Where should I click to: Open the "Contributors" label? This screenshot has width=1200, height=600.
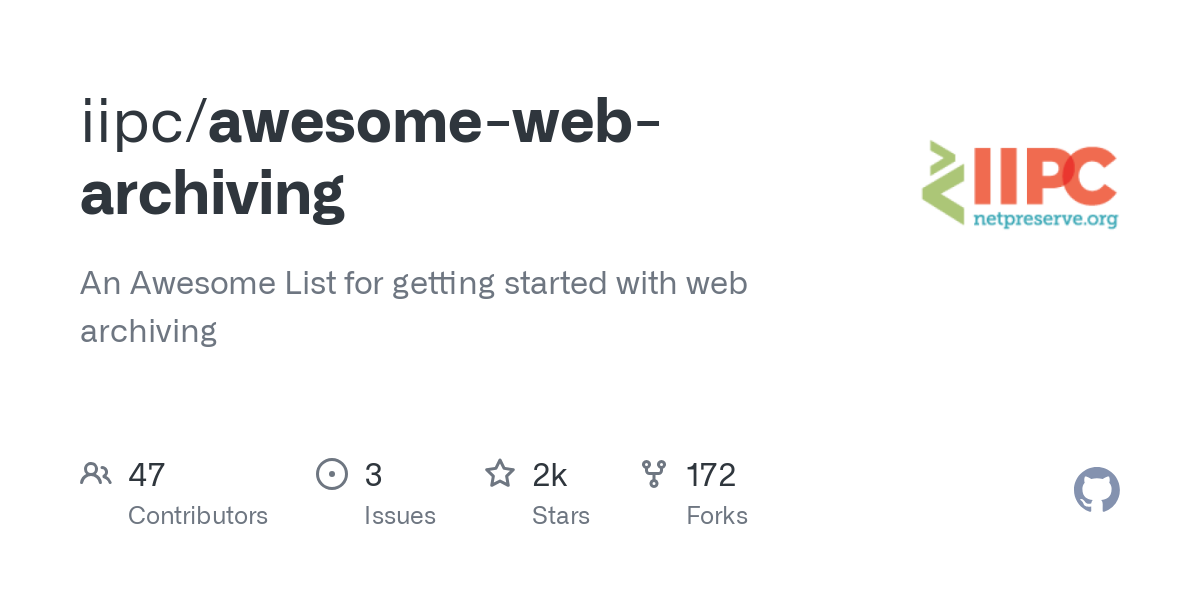point(198,516)
